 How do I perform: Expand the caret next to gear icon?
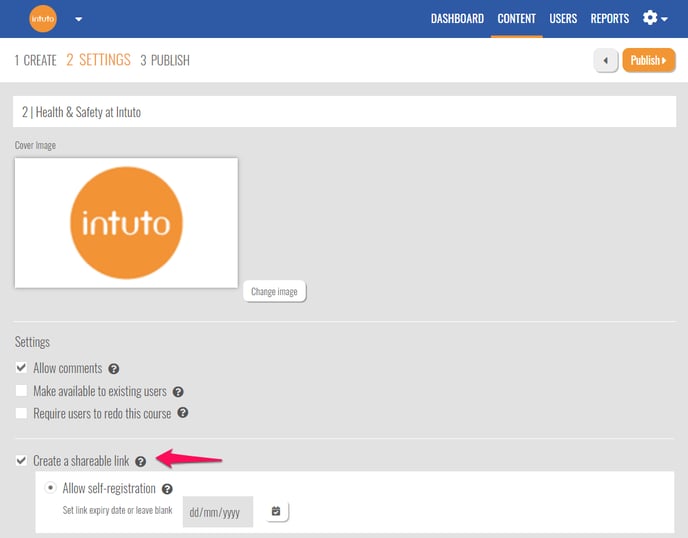(664, 19)
